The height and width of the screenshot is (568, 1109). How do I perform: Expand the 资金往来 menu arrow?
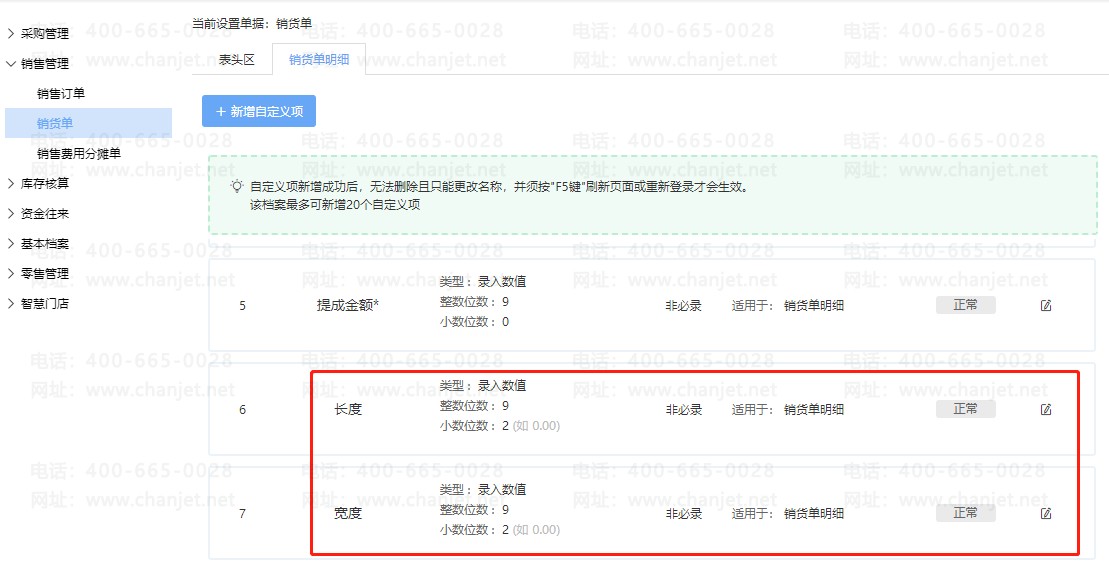(11, 214)
